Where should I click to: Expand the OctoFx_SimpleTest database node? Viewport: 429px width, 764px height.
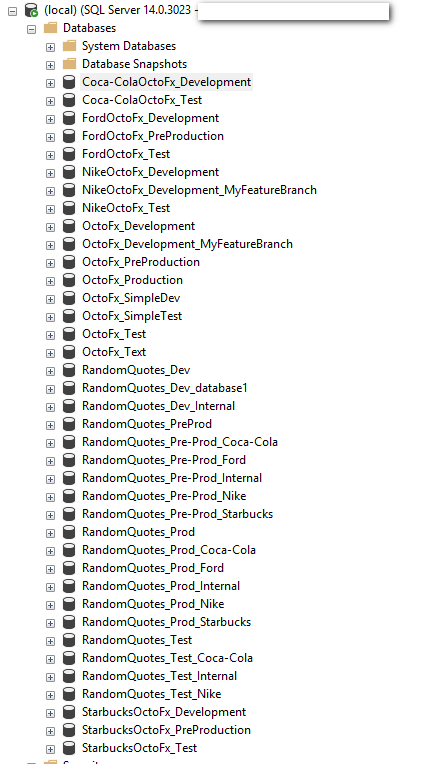(50, 317)
